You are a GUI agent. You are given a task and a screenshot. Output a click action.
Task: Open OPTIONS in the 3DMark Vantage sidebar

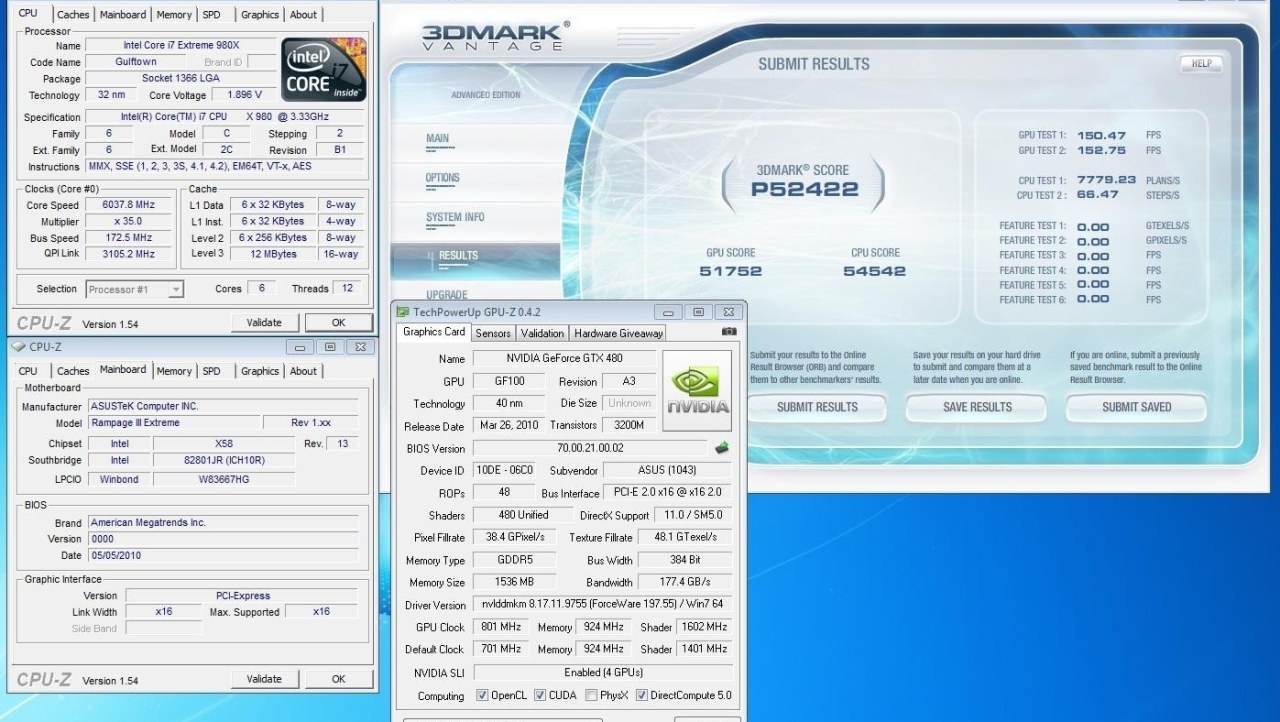(x=442, y=178)
